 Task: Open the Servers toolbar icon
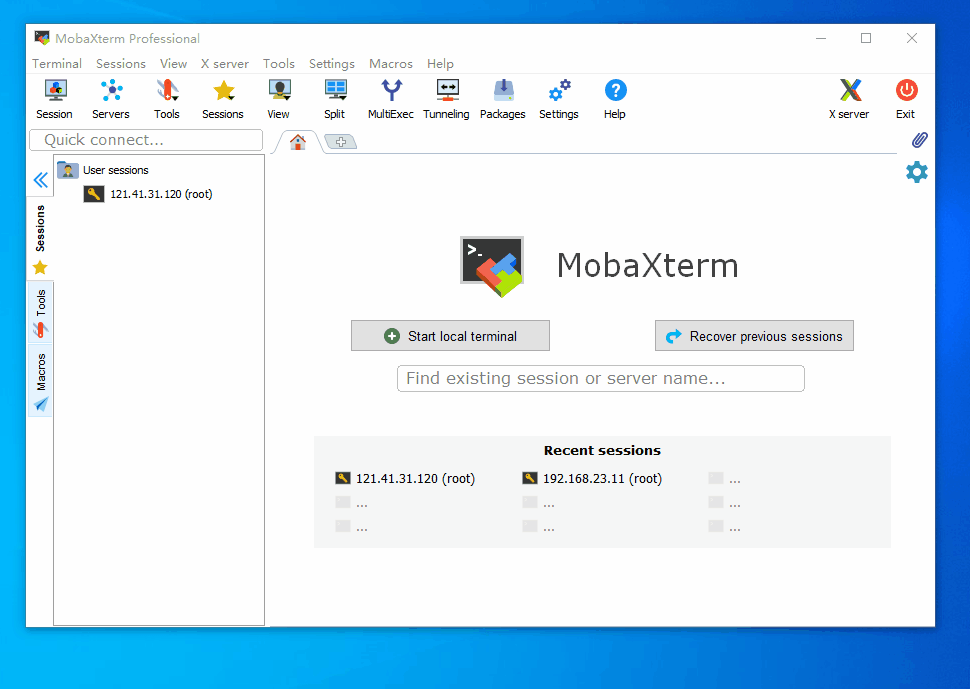click(111, 99)
